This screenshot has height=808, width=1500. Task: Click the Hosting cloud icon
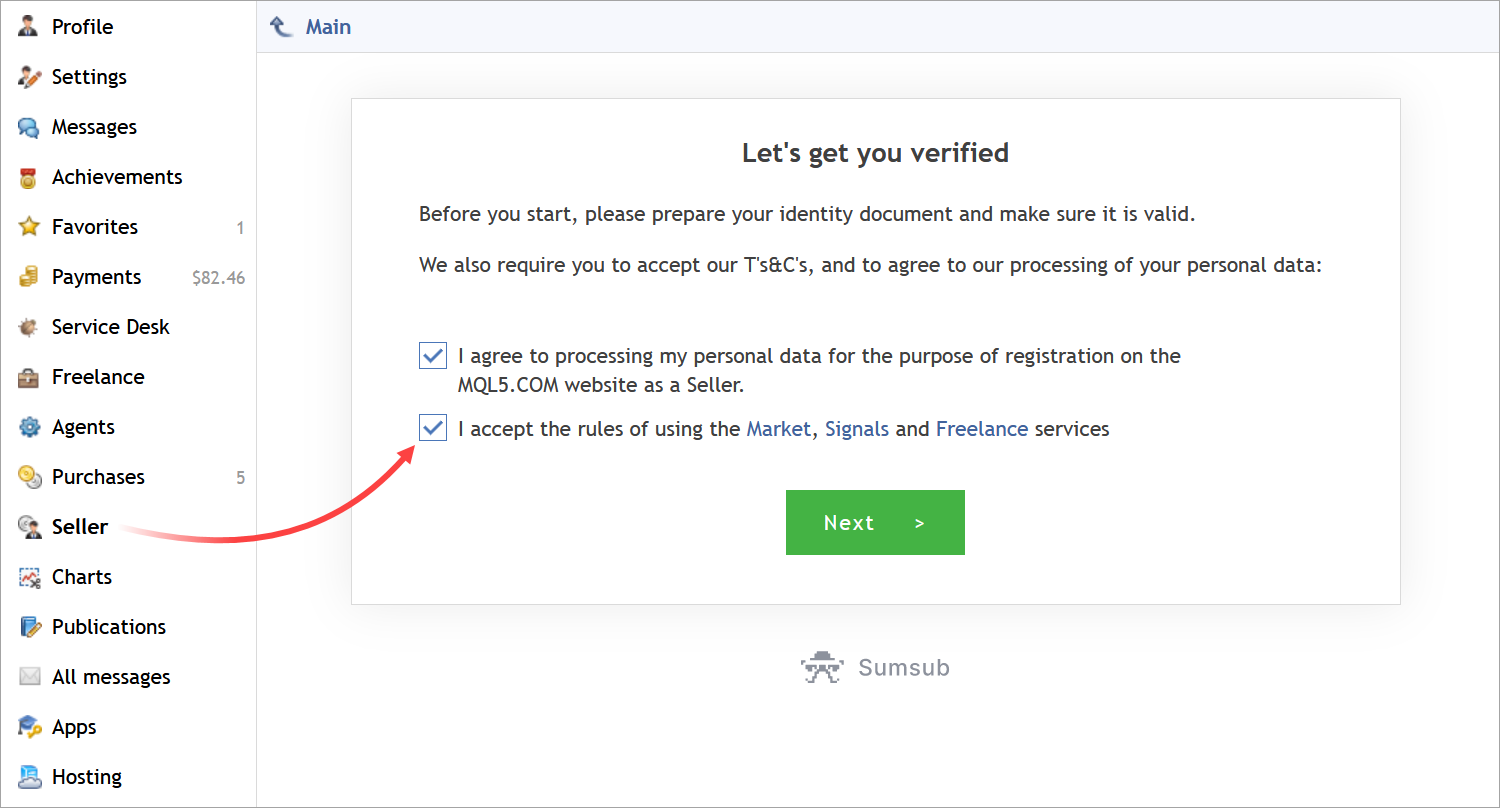29,777
